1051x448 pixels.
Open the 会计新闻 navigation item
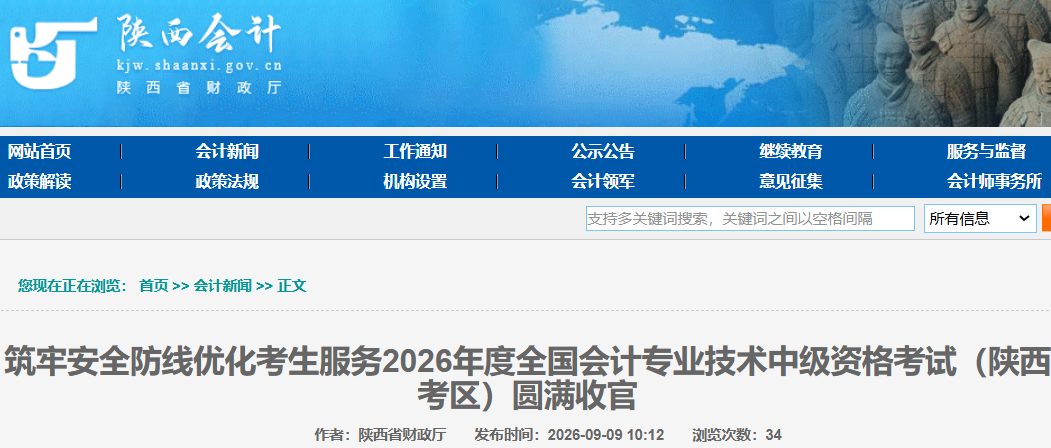(x=227, y=152)
